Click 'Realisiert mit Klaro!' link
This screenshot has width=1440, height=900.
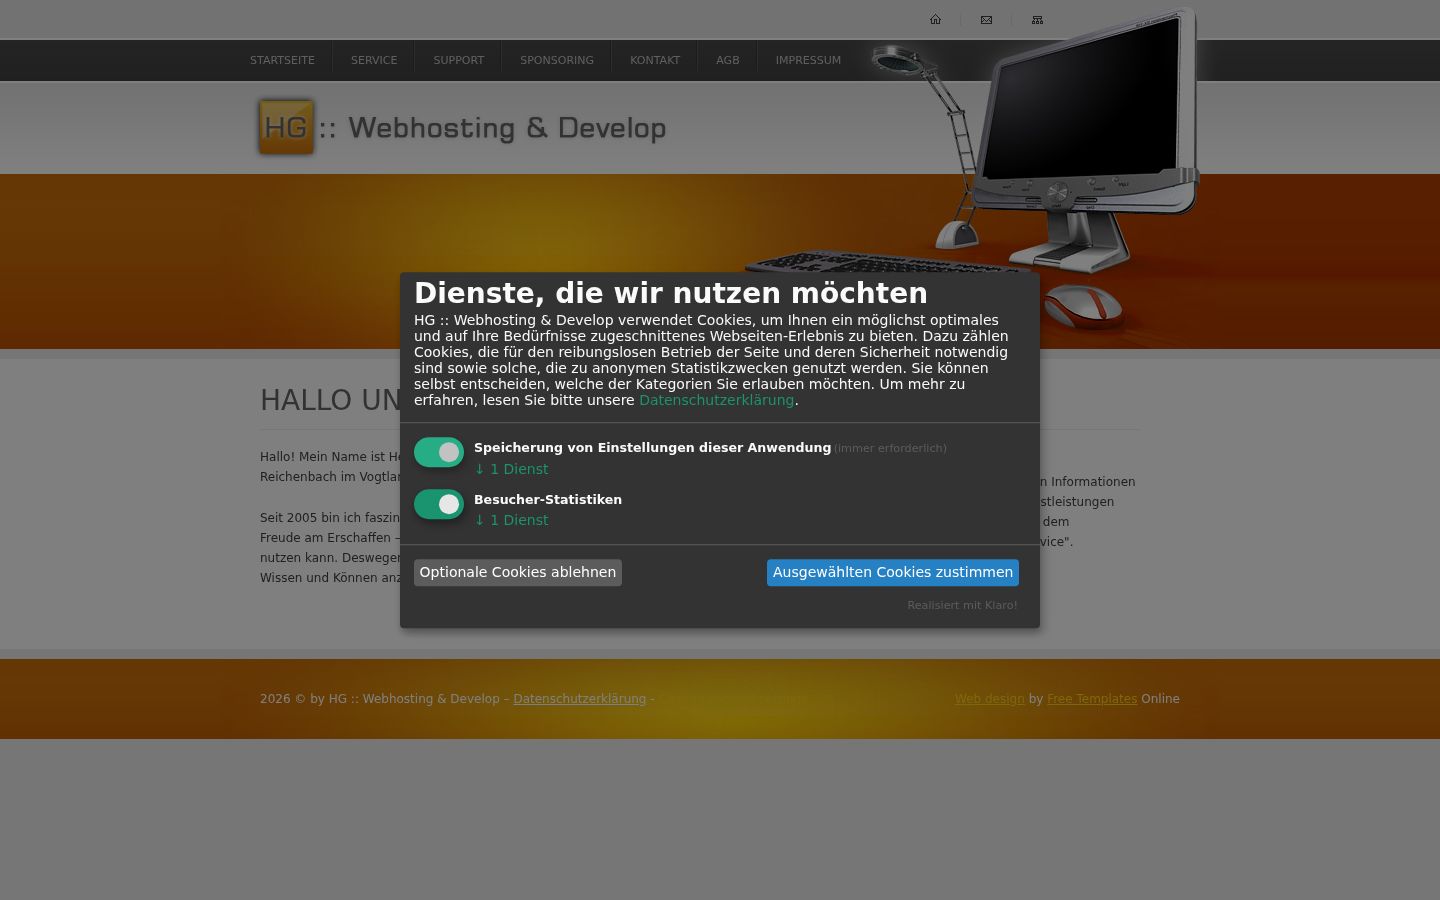click(962, 605)
